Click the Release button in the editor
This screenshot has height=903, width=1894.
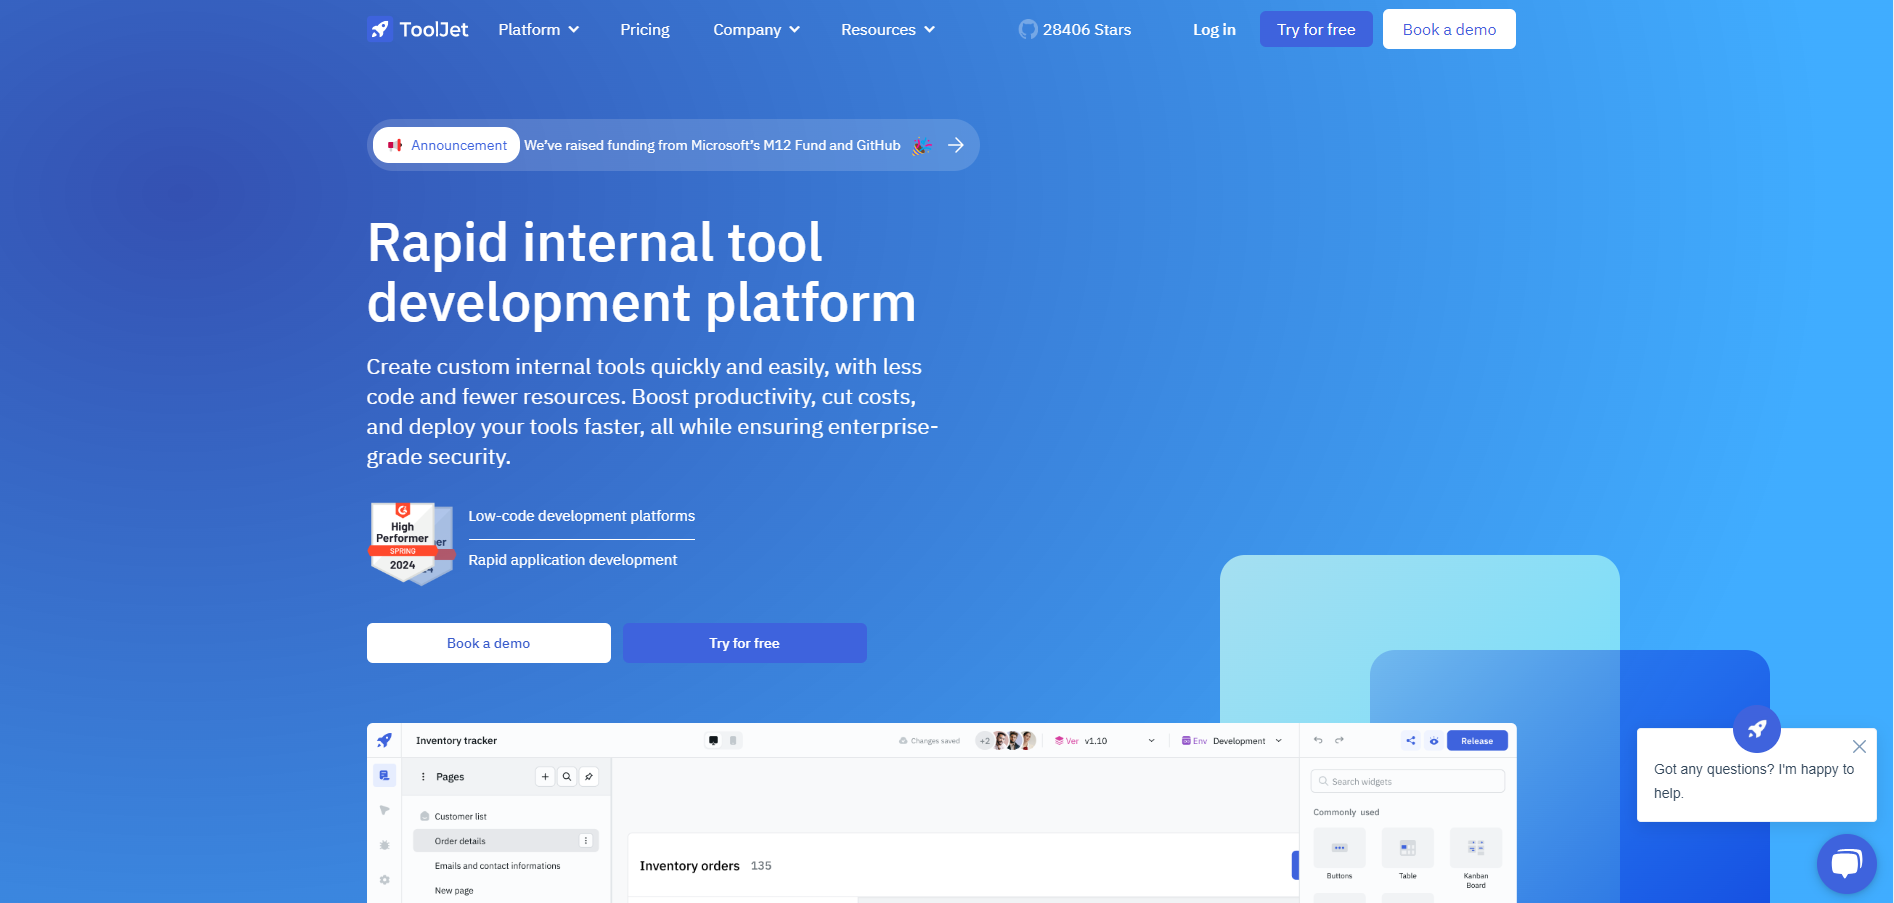tap(1477, 741)
